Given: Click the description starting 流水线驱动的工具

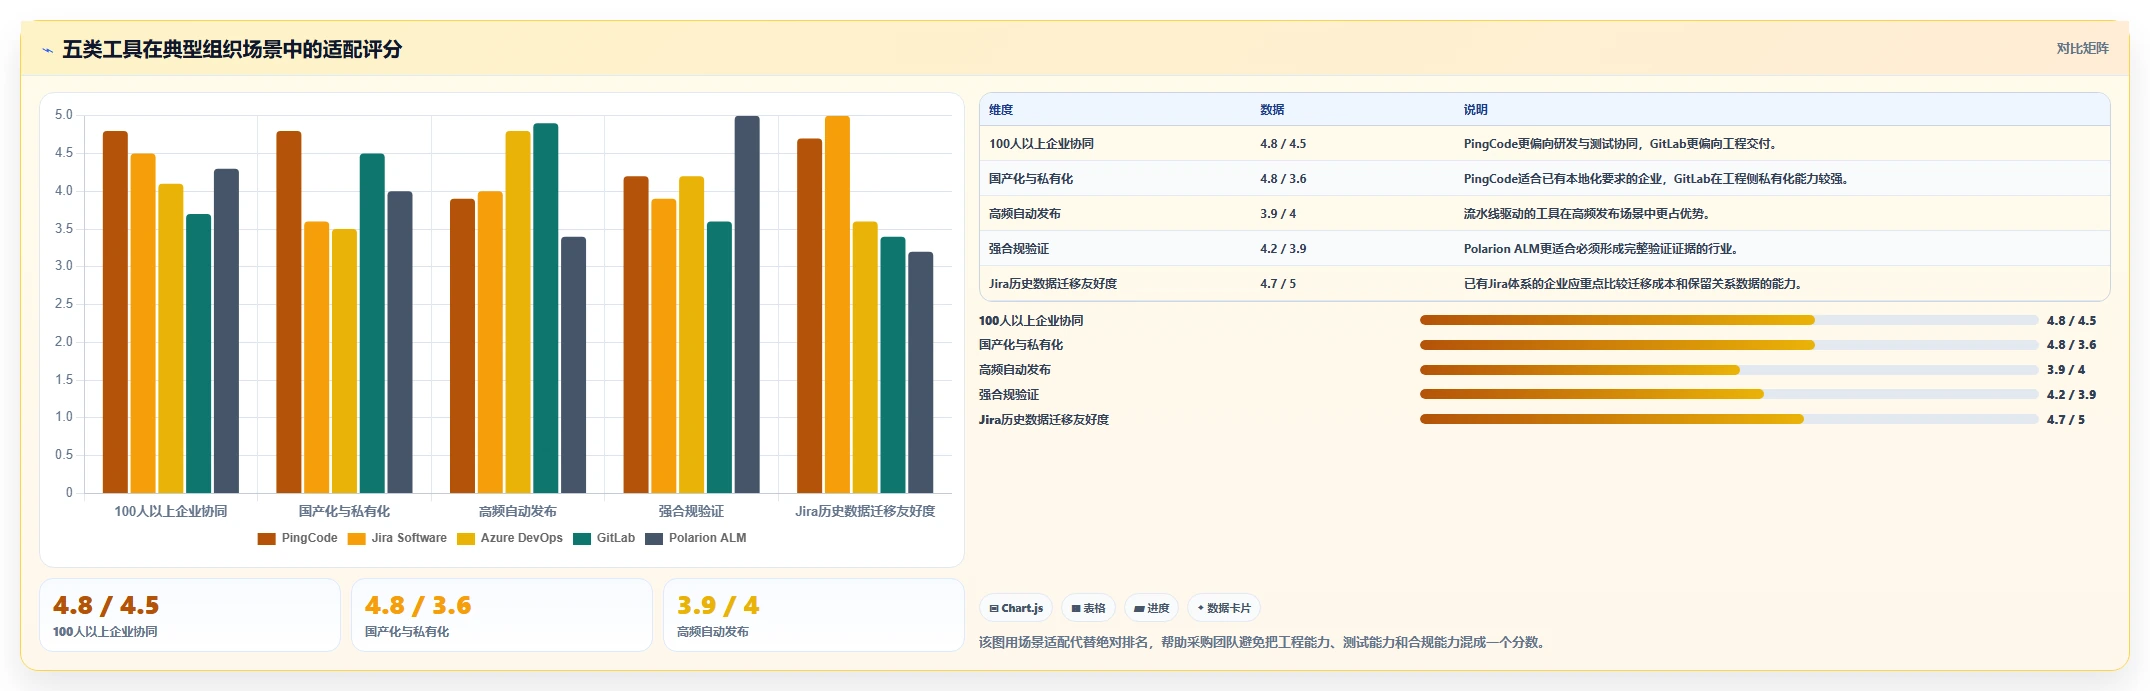Looking at the screenshot, I should (x=1589, y=214).
